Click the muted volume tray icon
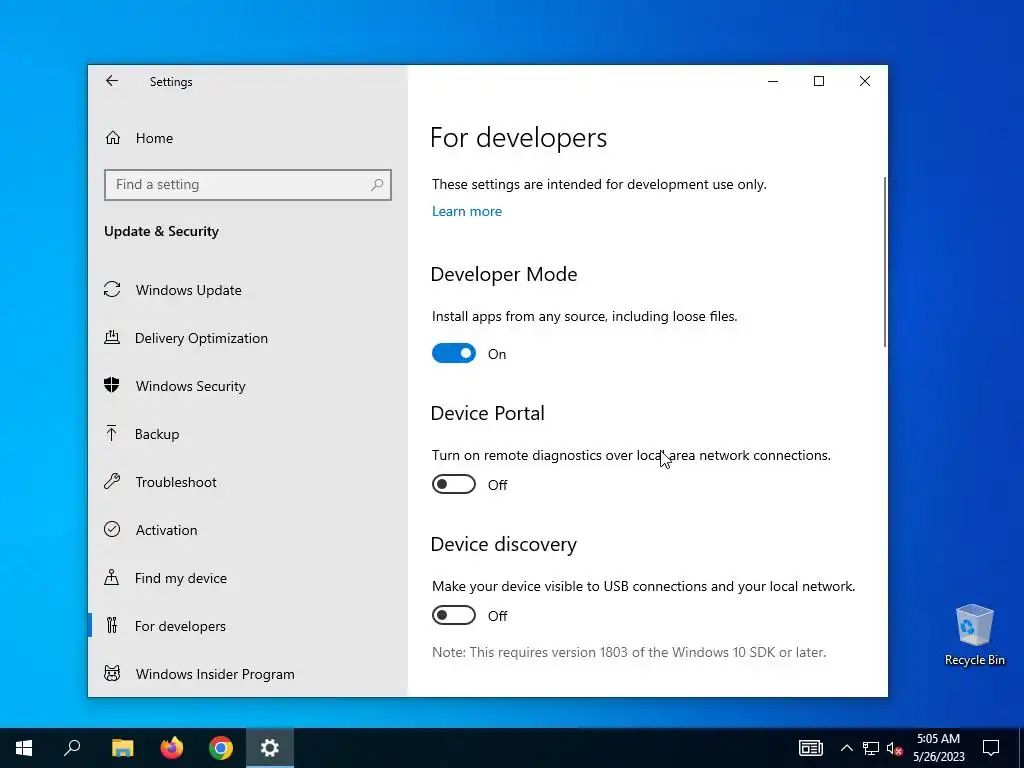The height and width of the screenshot is (768, 1024). pyautogui.click(x=895, y=748)
